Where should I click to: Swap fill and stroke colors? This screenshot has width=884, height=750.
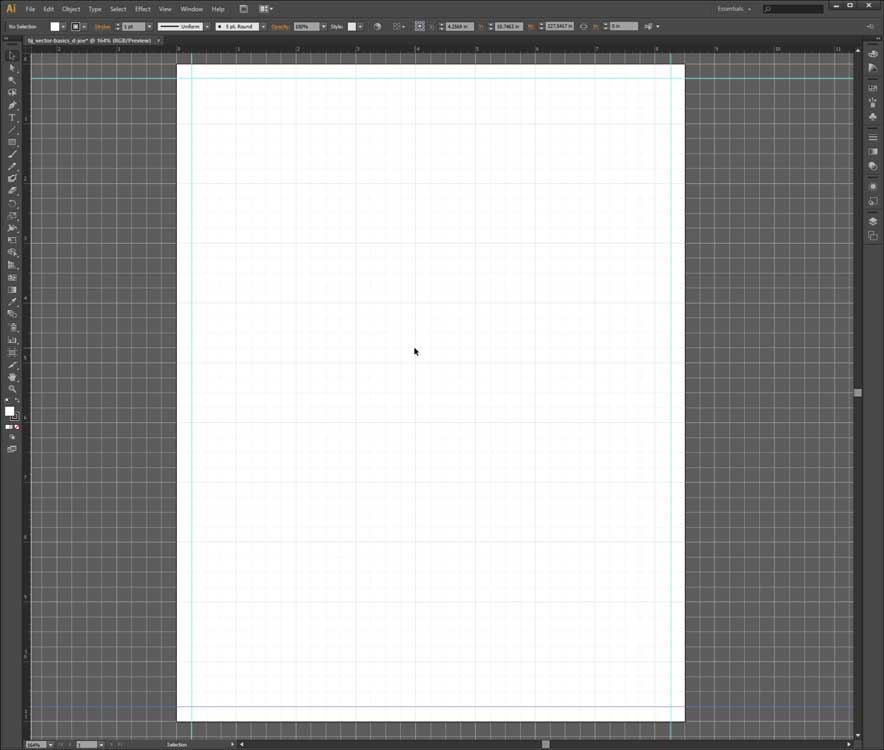coord(17,401)
